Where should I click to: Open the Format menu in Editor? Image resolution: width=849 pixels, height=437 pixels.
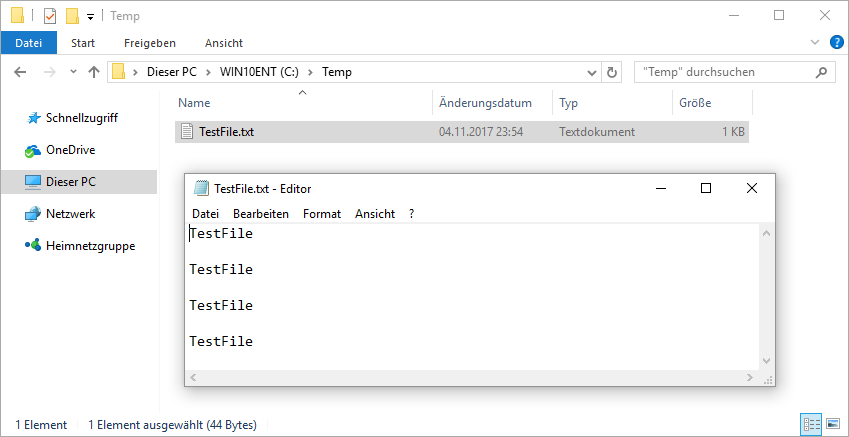[321, 214]
